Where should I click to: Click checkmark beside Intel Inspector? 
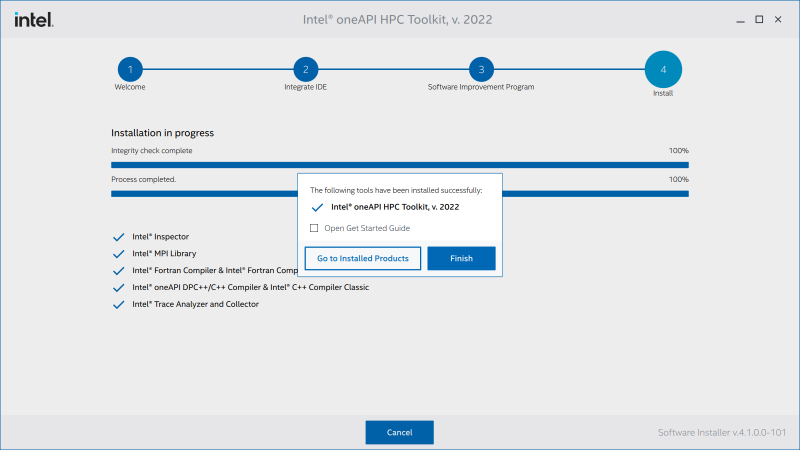119,238
